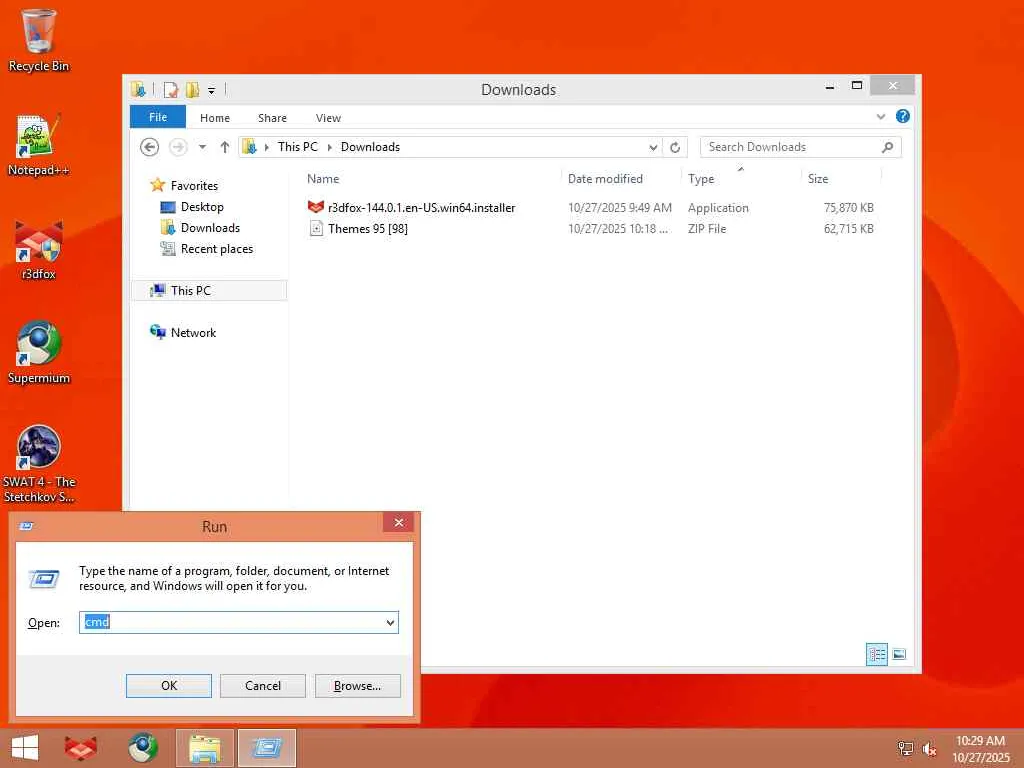The image size is (1024, 768).
Task: Open the Home ribbon tab
Action: click(x=215, y=118)
